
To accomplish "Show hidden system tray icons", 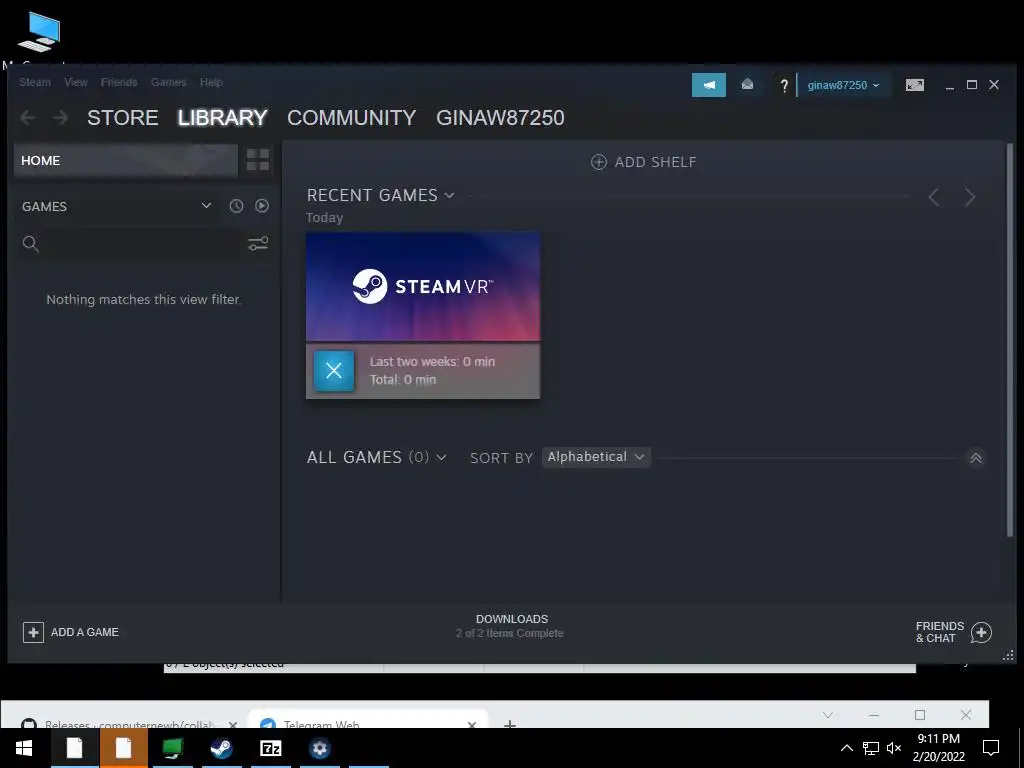I will (846, 748).
